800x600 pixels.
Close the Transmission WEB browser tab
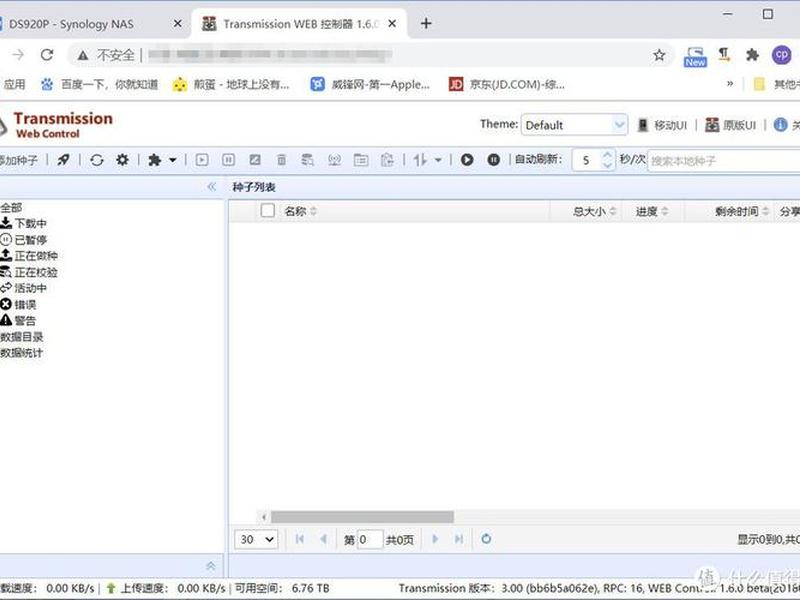pyautogui.click(x=392, y=23)
